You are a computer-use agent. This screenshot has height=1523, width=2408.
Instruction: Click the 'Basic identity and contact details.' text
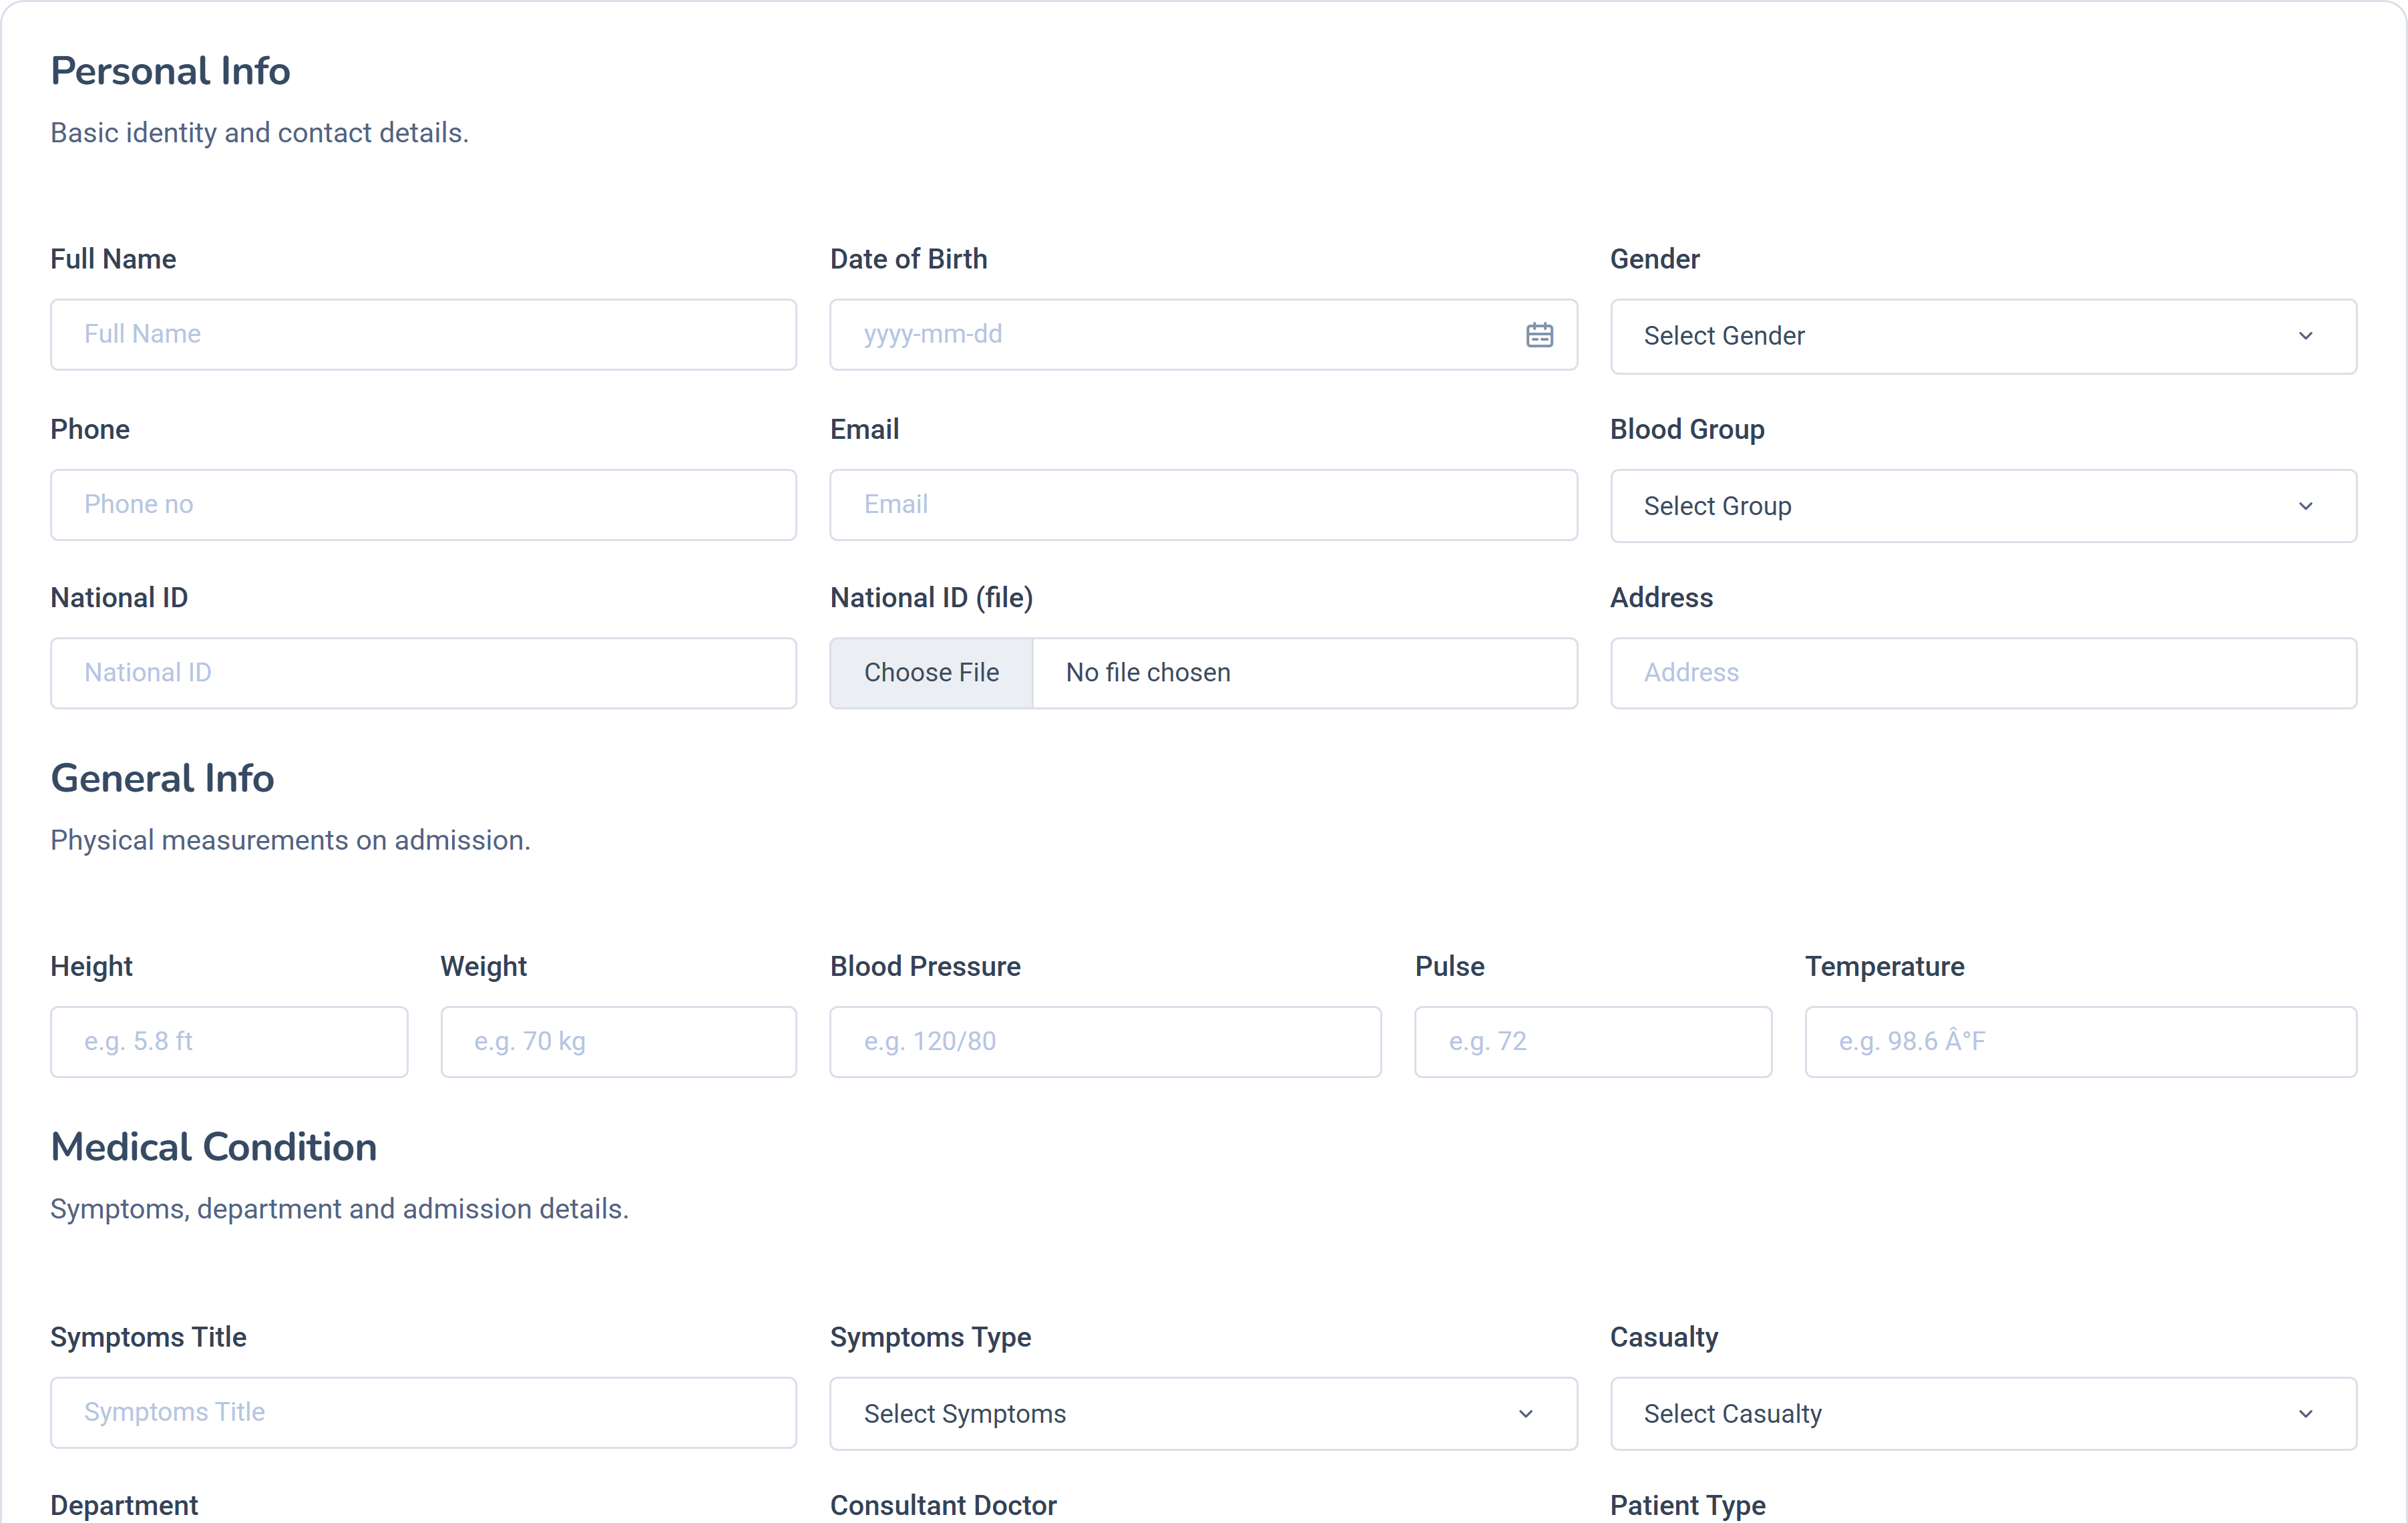point(260,133)
